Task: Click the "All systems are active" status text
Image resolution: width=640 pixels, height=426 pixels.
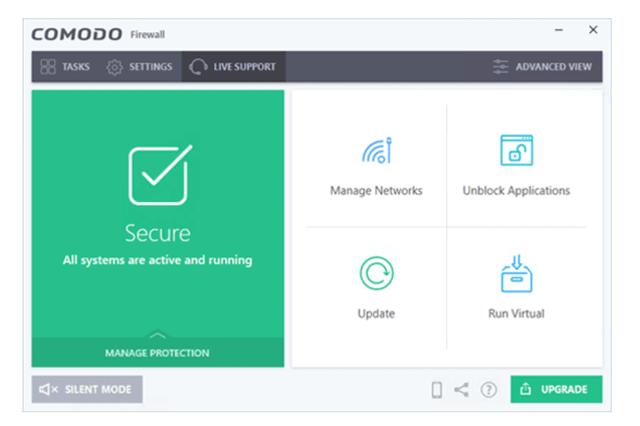Action: [158, 260]
